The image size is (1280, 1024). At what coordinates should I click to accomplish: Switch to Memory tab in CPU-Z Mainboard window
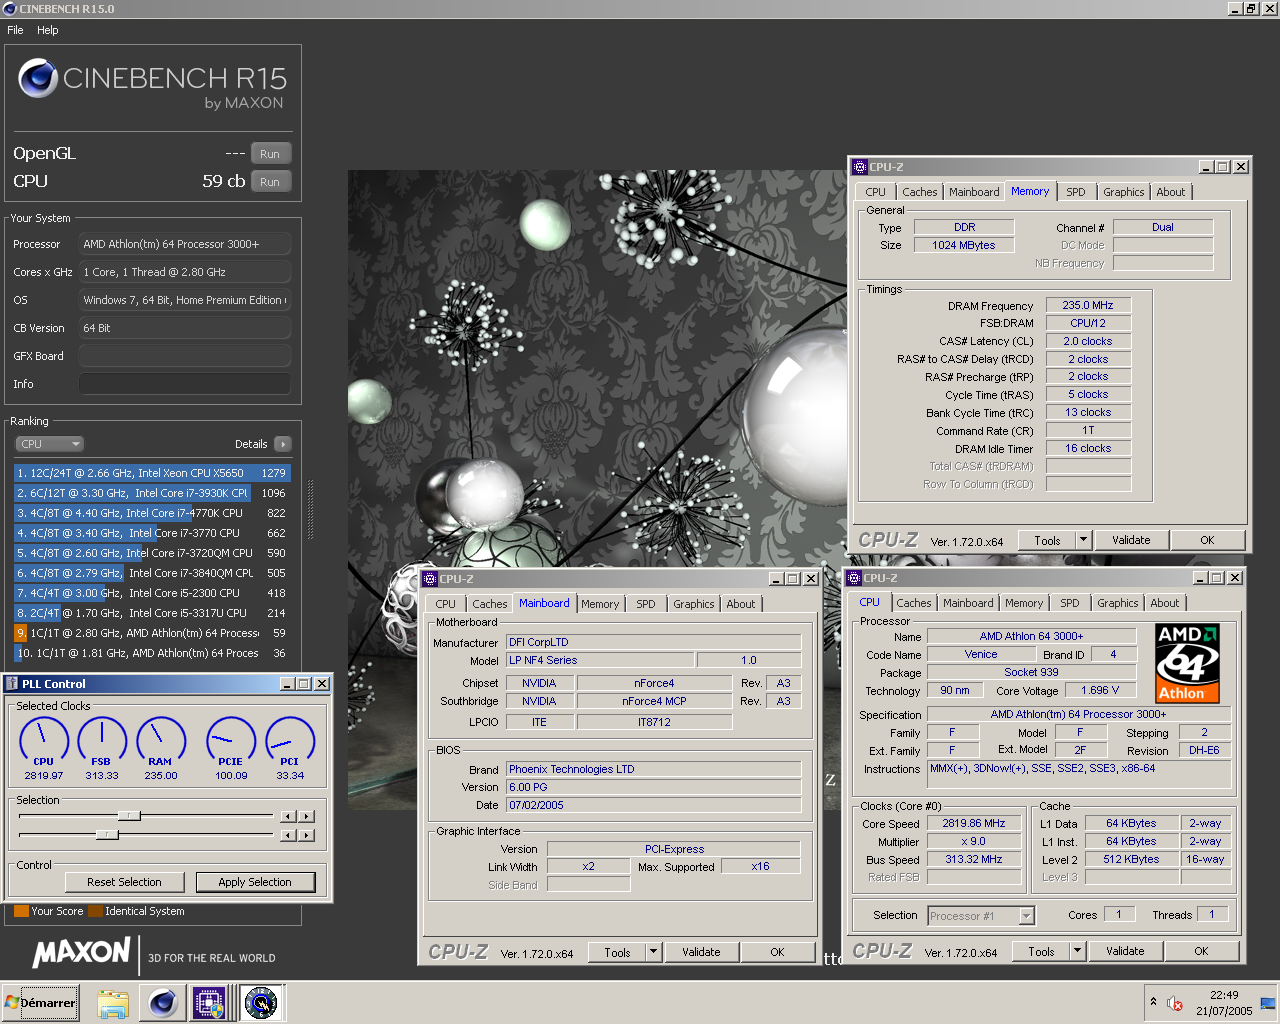pyautogui.click(x=600, y=604)
